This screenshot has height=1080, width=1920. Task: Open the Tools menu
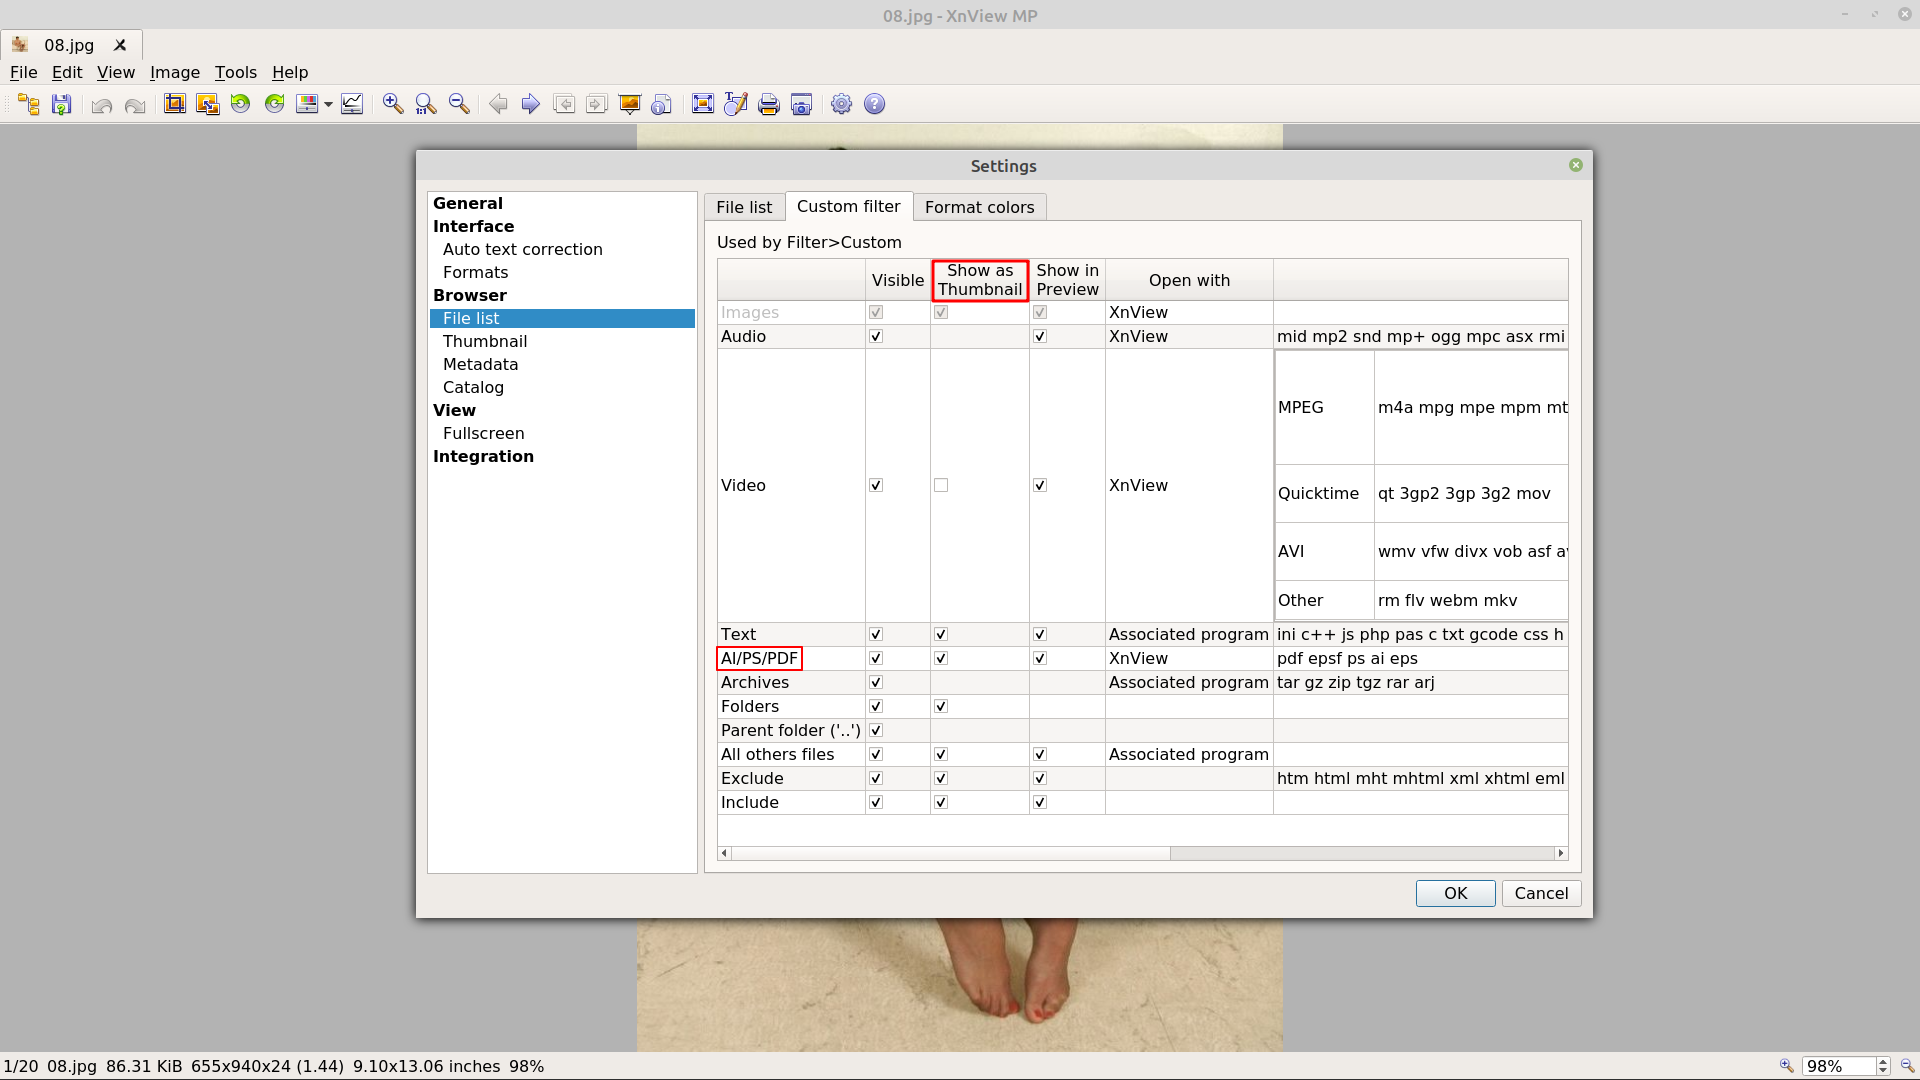point(235,72)
